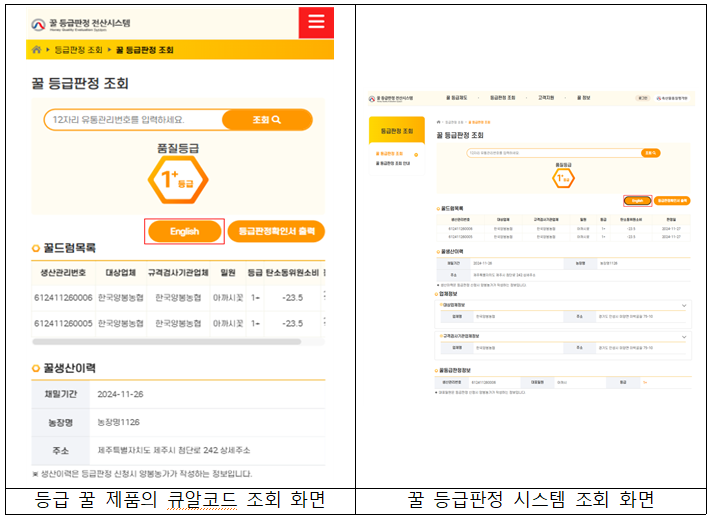Open the red hamburger menu in mobile view
Viewport: 713px width, 520px height.
tap(317, 23)
